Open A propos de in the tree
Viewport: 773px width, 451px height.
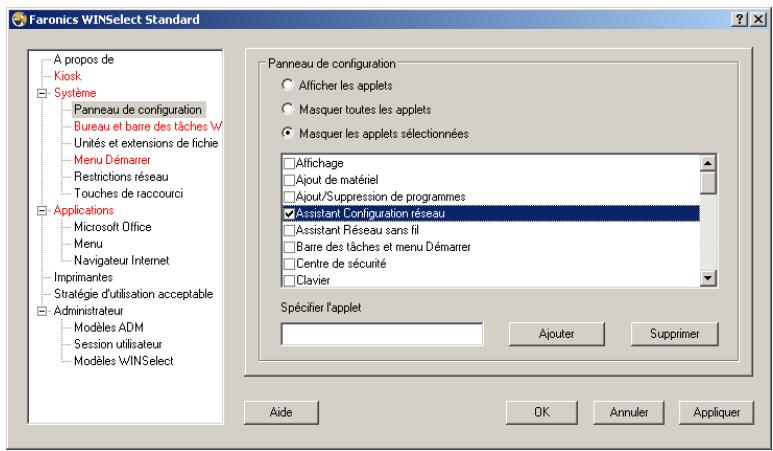pyautogui.click(x=84, y=60)
